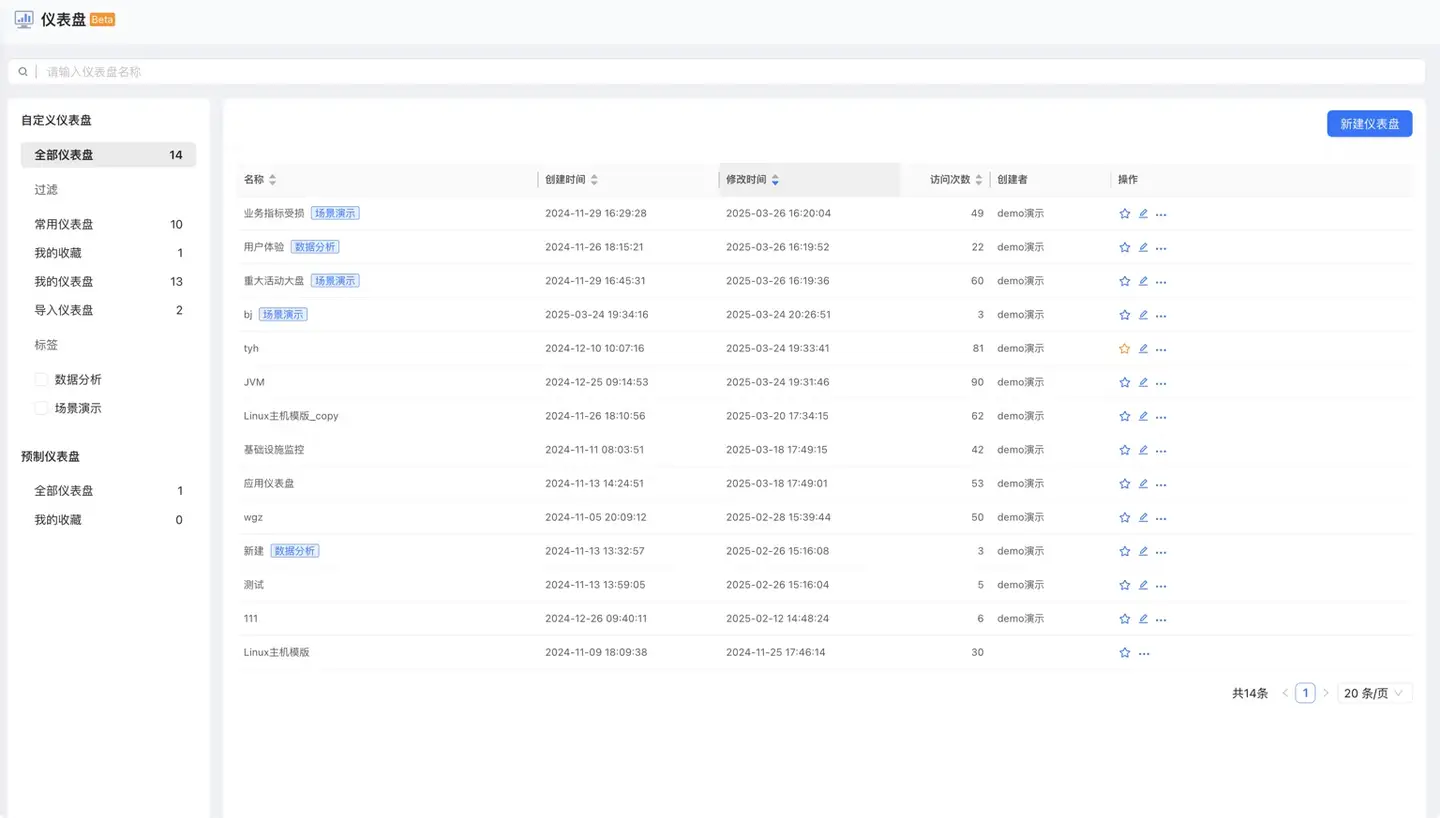Viewport: 1440px width, 818px height.
Task: Enable the 场景演示 tag filter checkbox
Action: pyautogui.click(x=41, y=408)
